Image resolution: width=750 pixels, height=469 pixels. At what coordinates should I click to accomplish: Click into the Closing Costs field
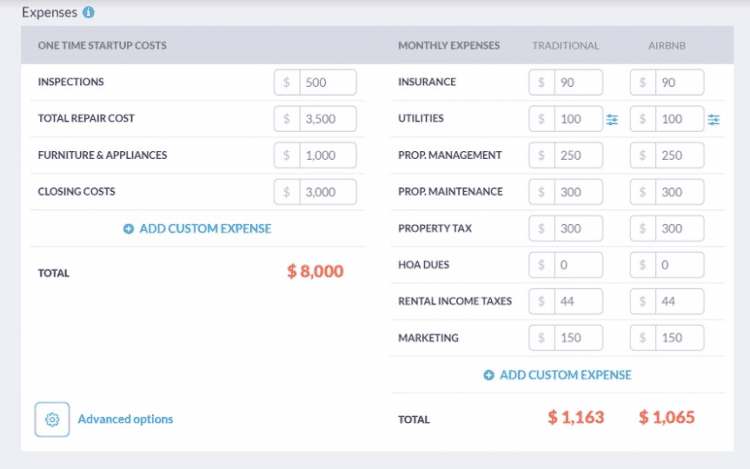coord(327,192)
